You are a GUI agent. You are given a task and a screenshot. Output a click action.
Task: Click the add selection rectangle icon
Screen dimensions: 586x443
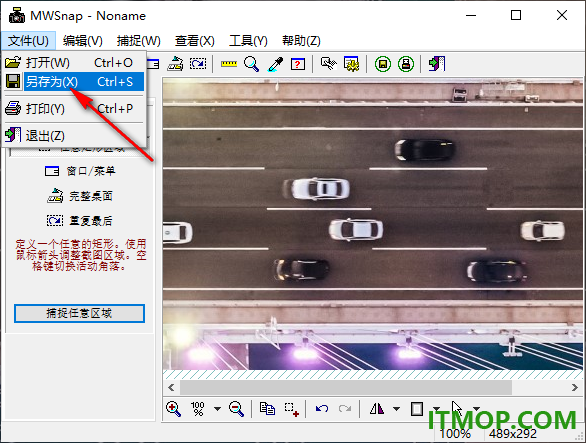pyautogui.click(x=292, y=409)
